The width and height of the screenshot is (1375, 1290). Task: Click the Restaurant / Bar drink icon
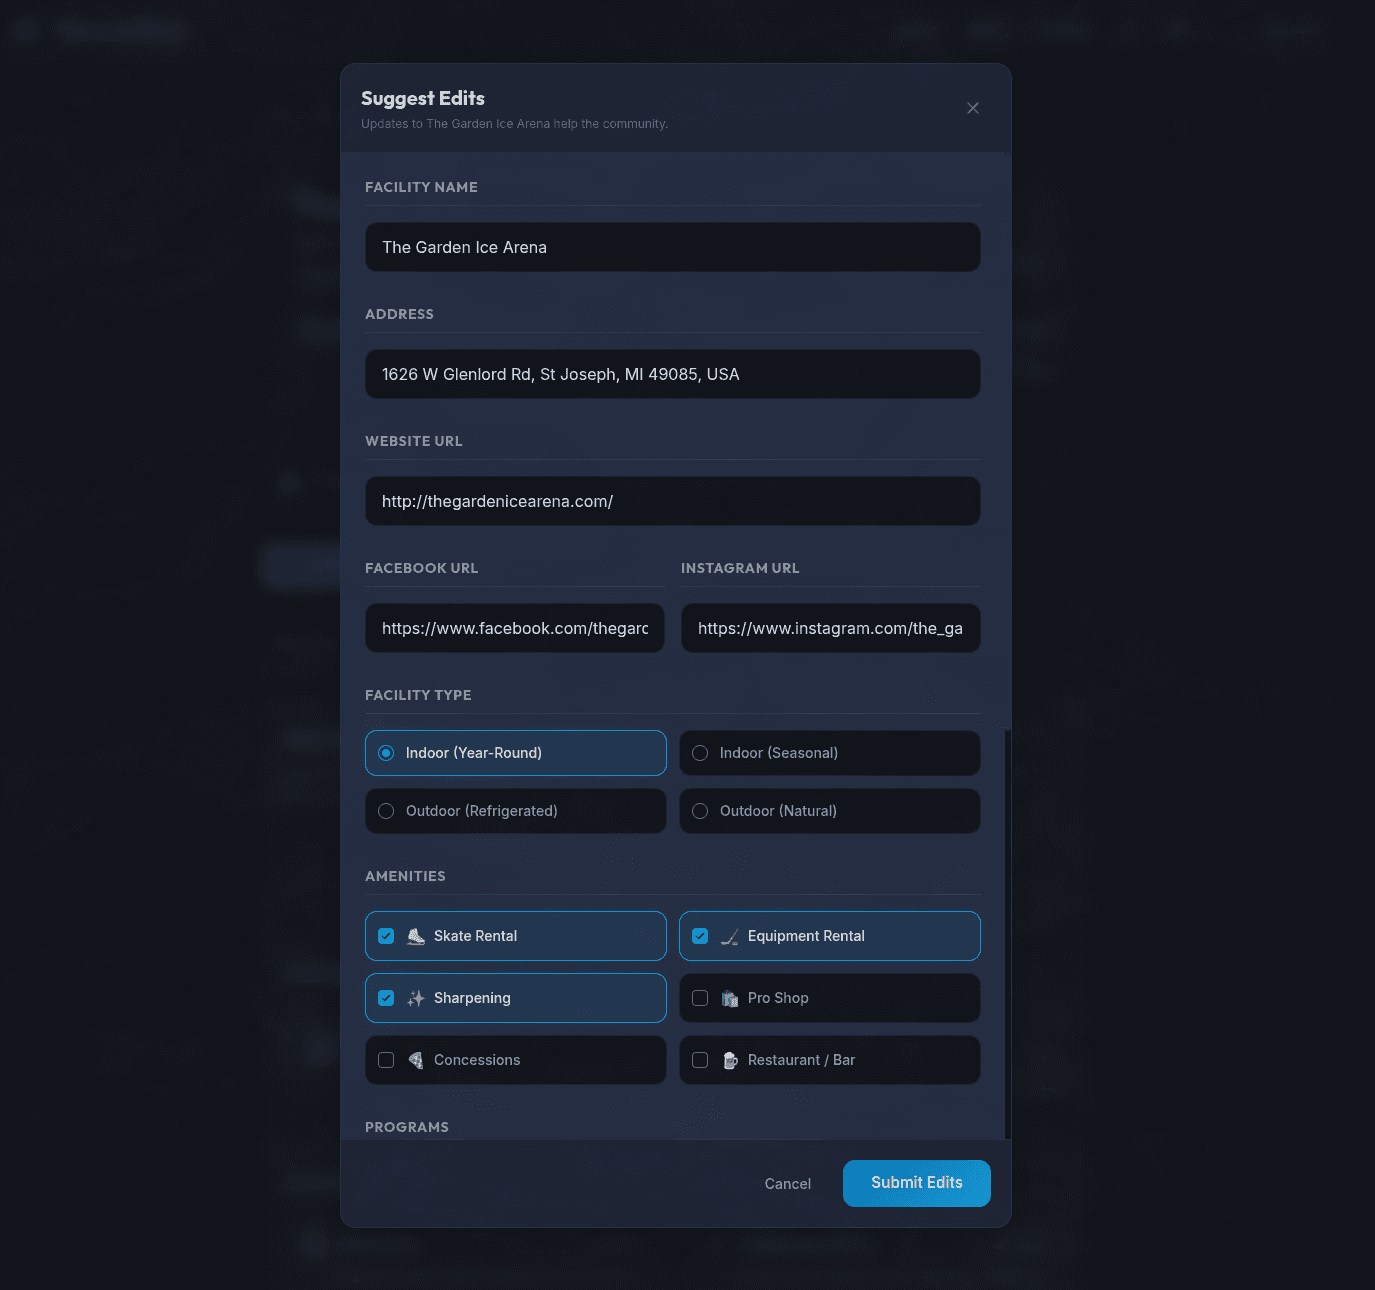point(730,1060)
